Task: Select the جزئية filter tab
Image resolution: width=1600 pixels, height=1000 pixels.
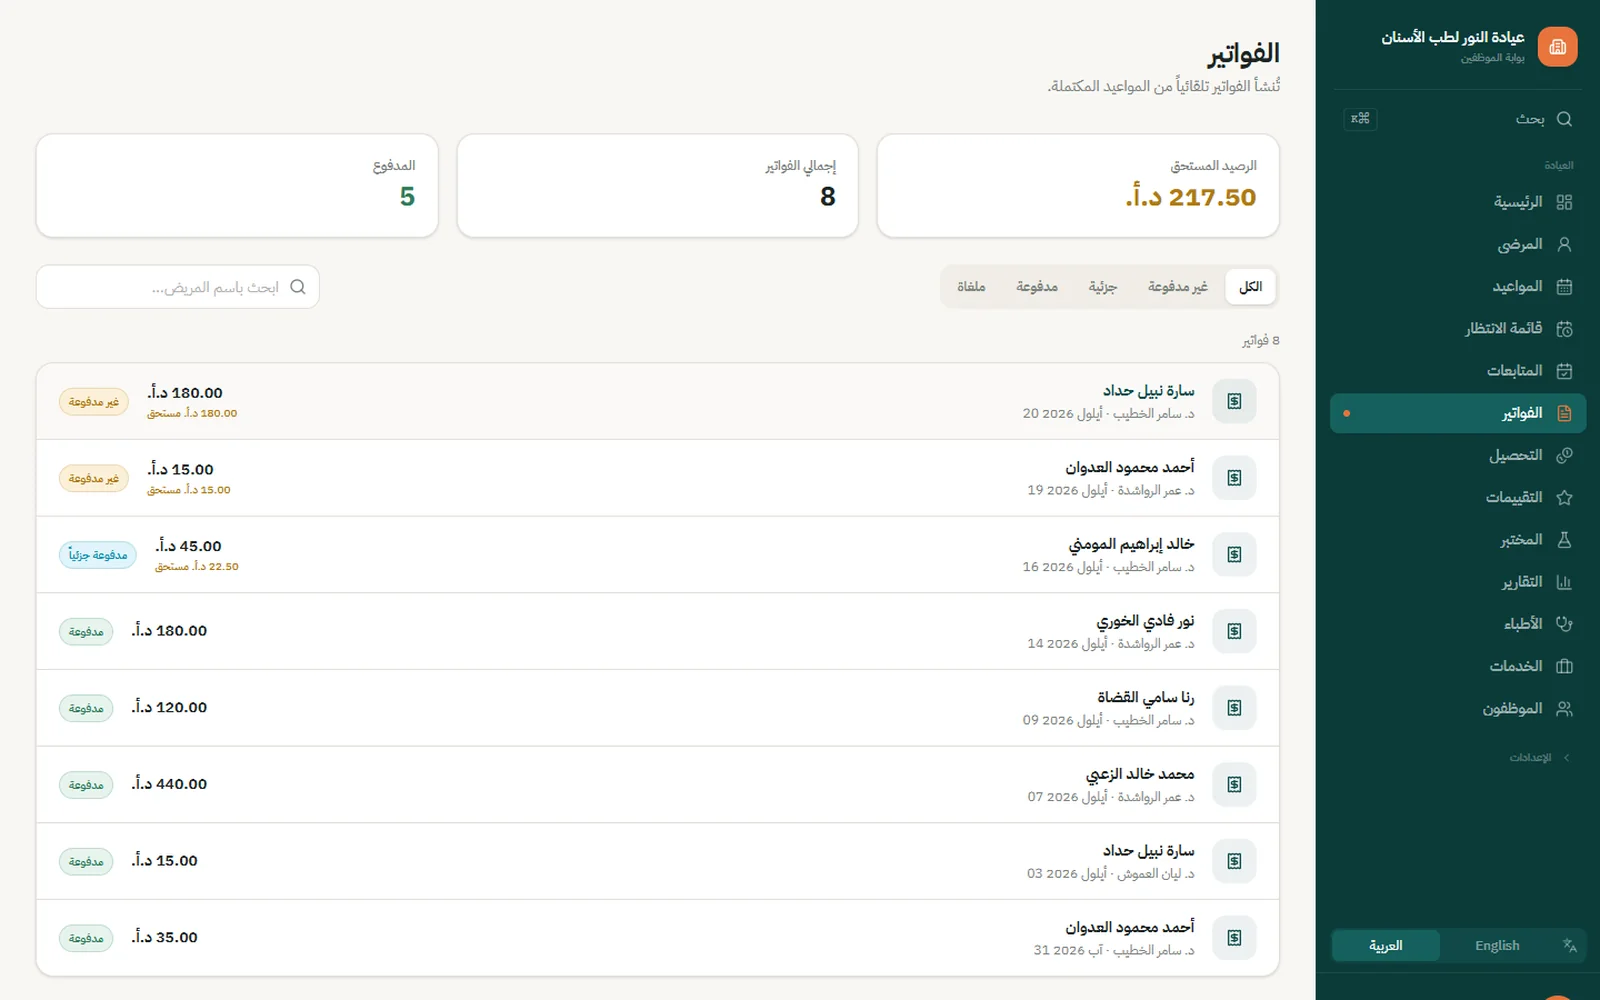Action: (1103, 287)
